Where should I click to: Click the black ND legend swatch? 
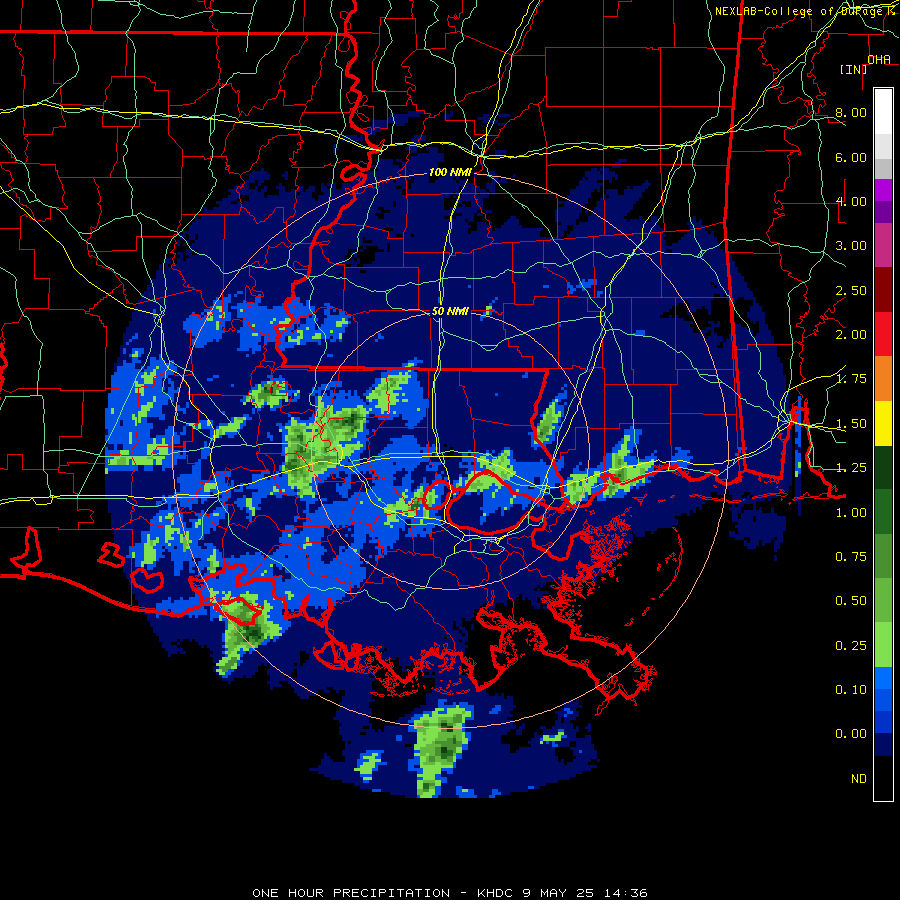[883, 778]
